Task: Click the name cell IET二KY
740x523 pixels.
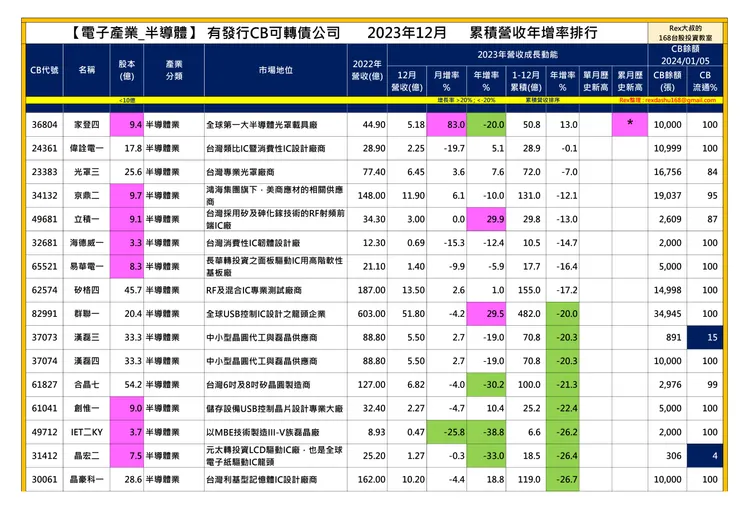Action: click(87, 432)
